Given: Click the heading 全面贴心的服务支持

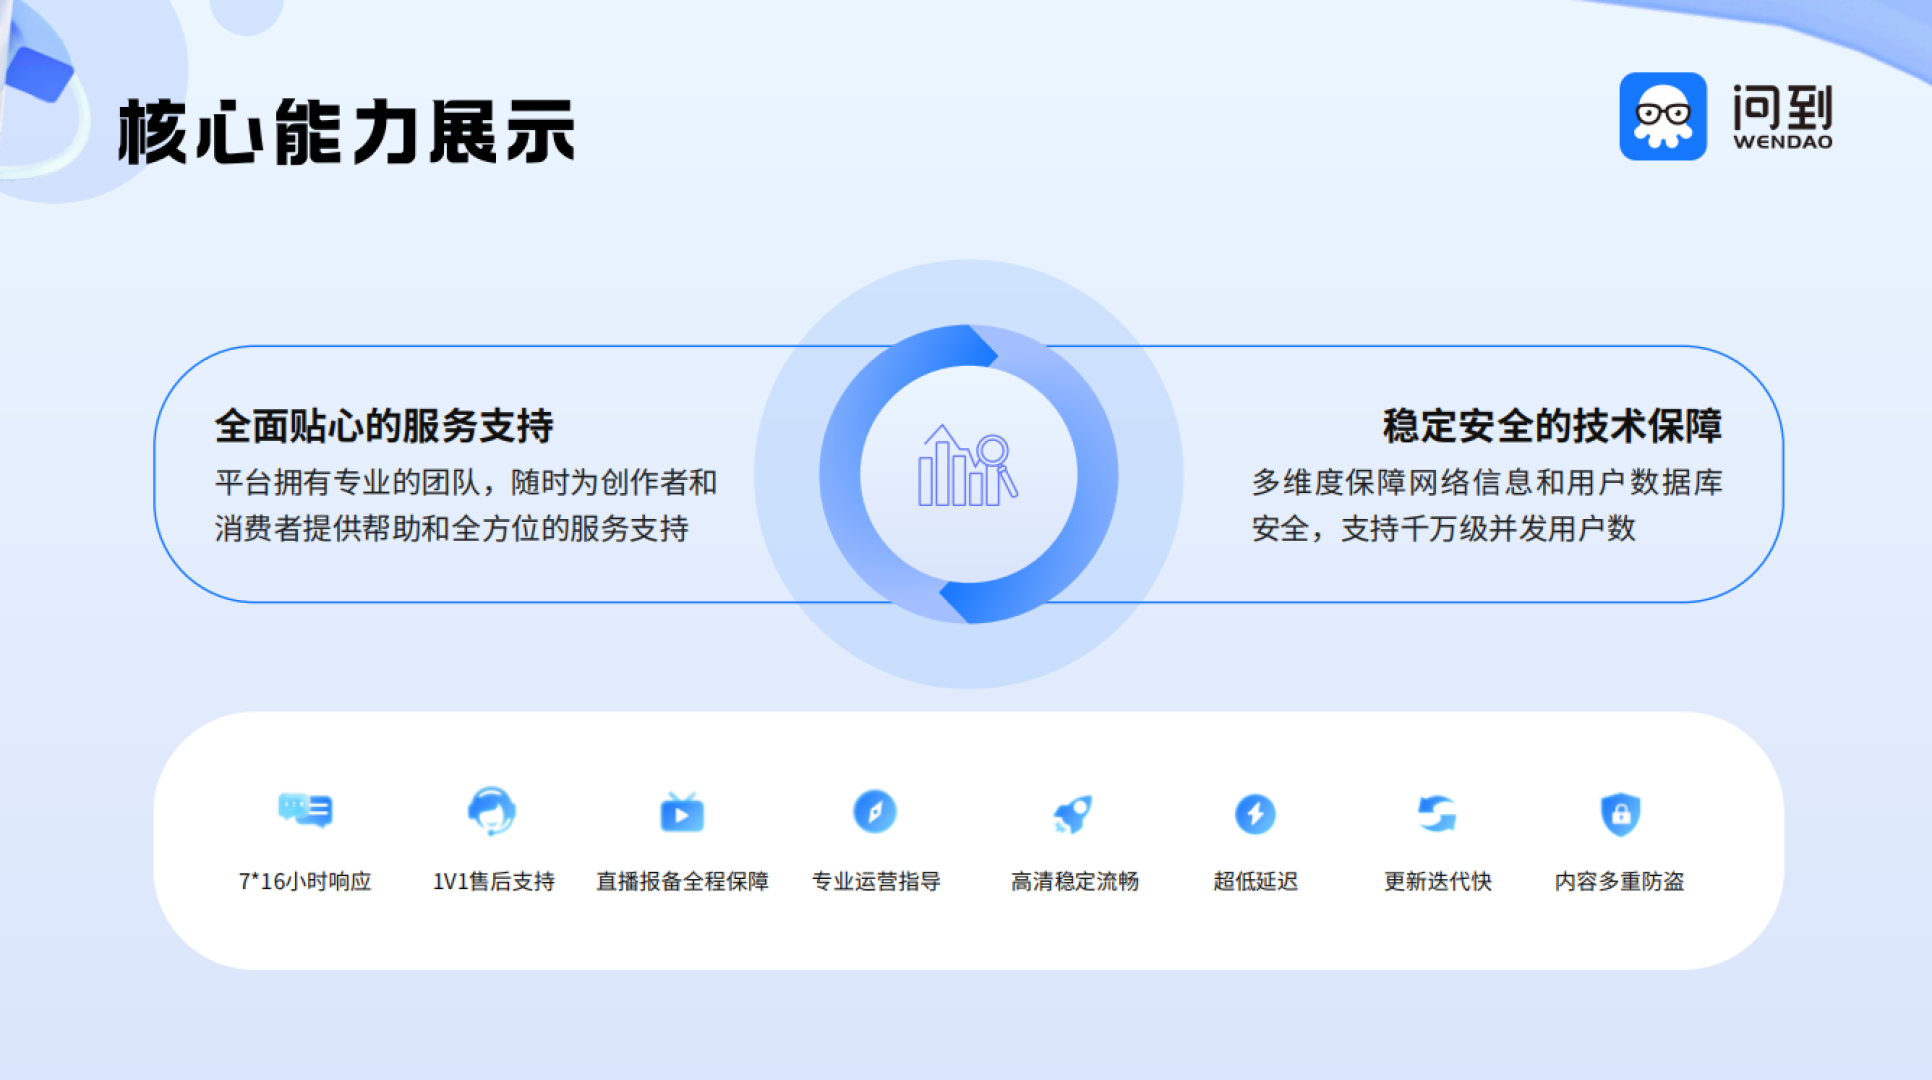Looking at the screenshot, I should (x=384, y=426).
